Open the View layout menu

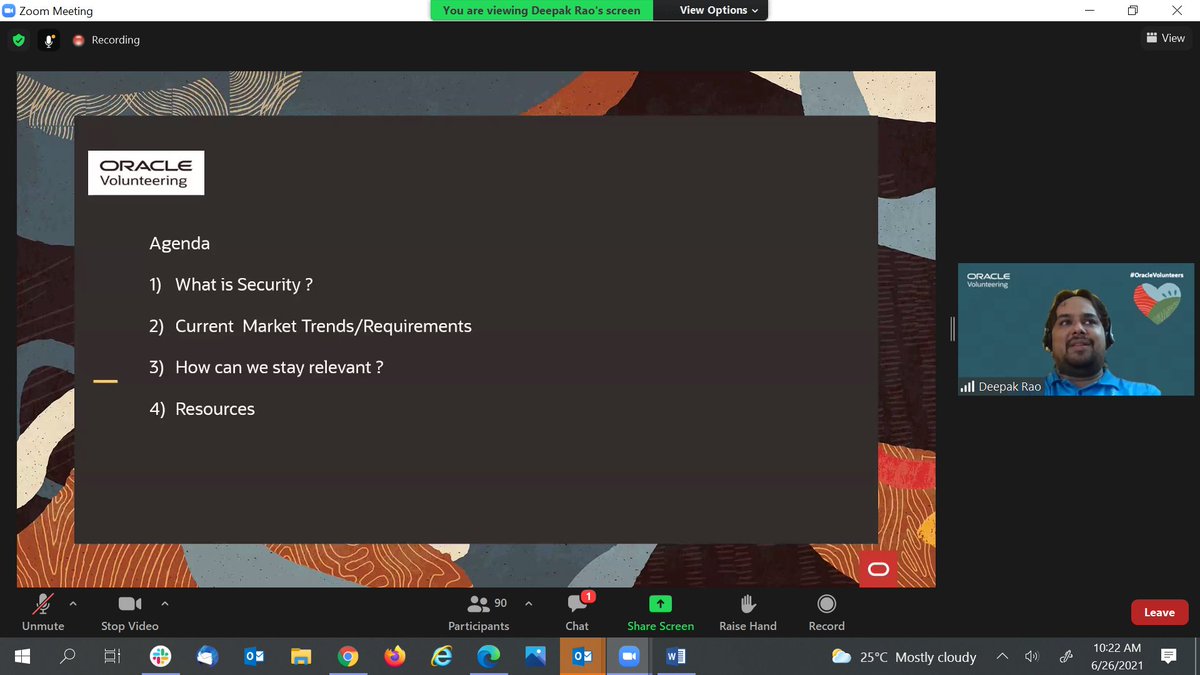(x=1166, y=38)
